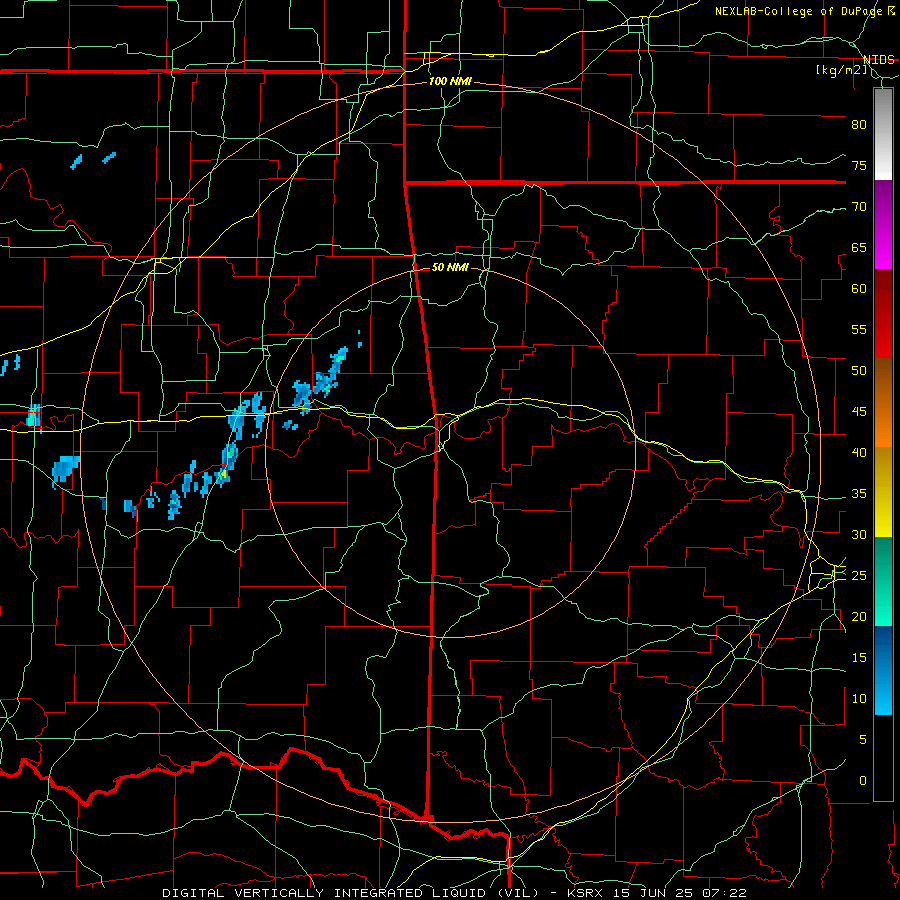
Task: Click the two small echoes in upper left
Action: click(x=93, y=160)
